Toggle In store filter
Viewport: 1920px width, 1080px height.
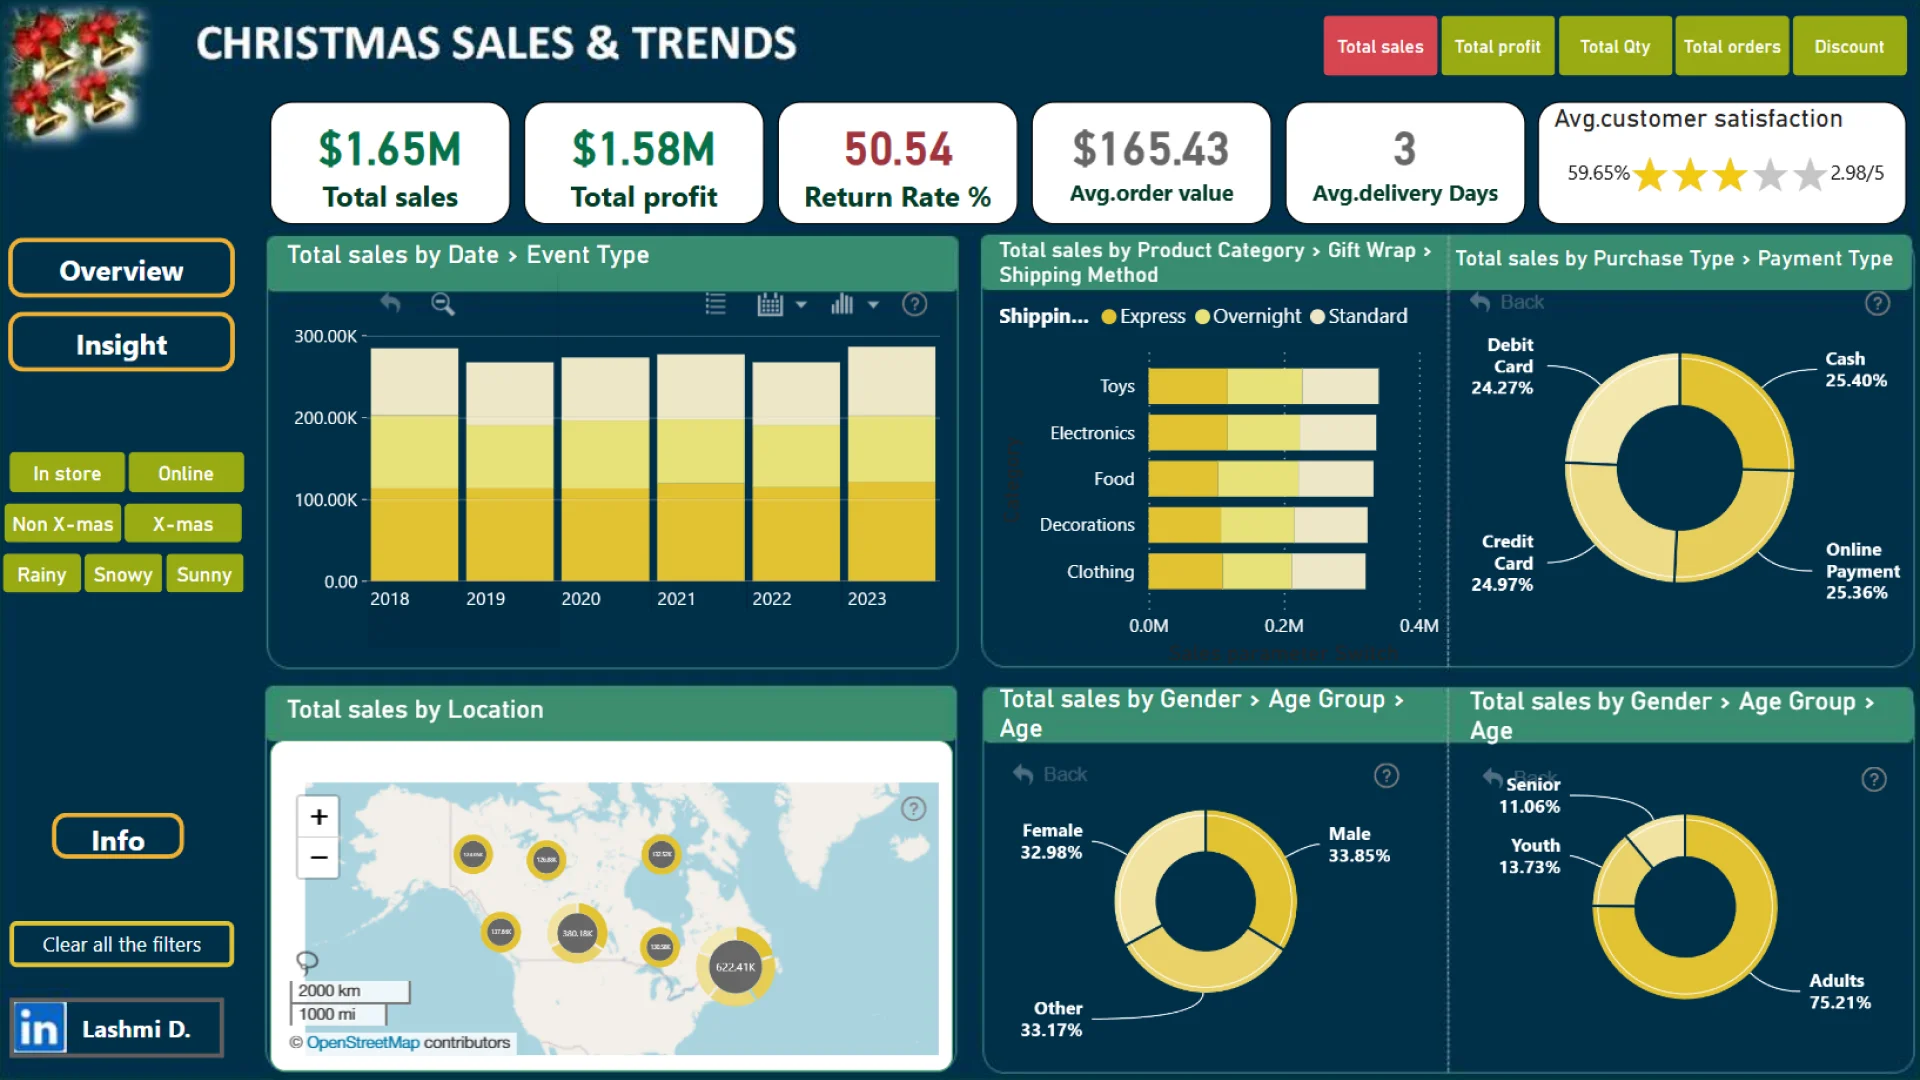[x=67, y=473]
